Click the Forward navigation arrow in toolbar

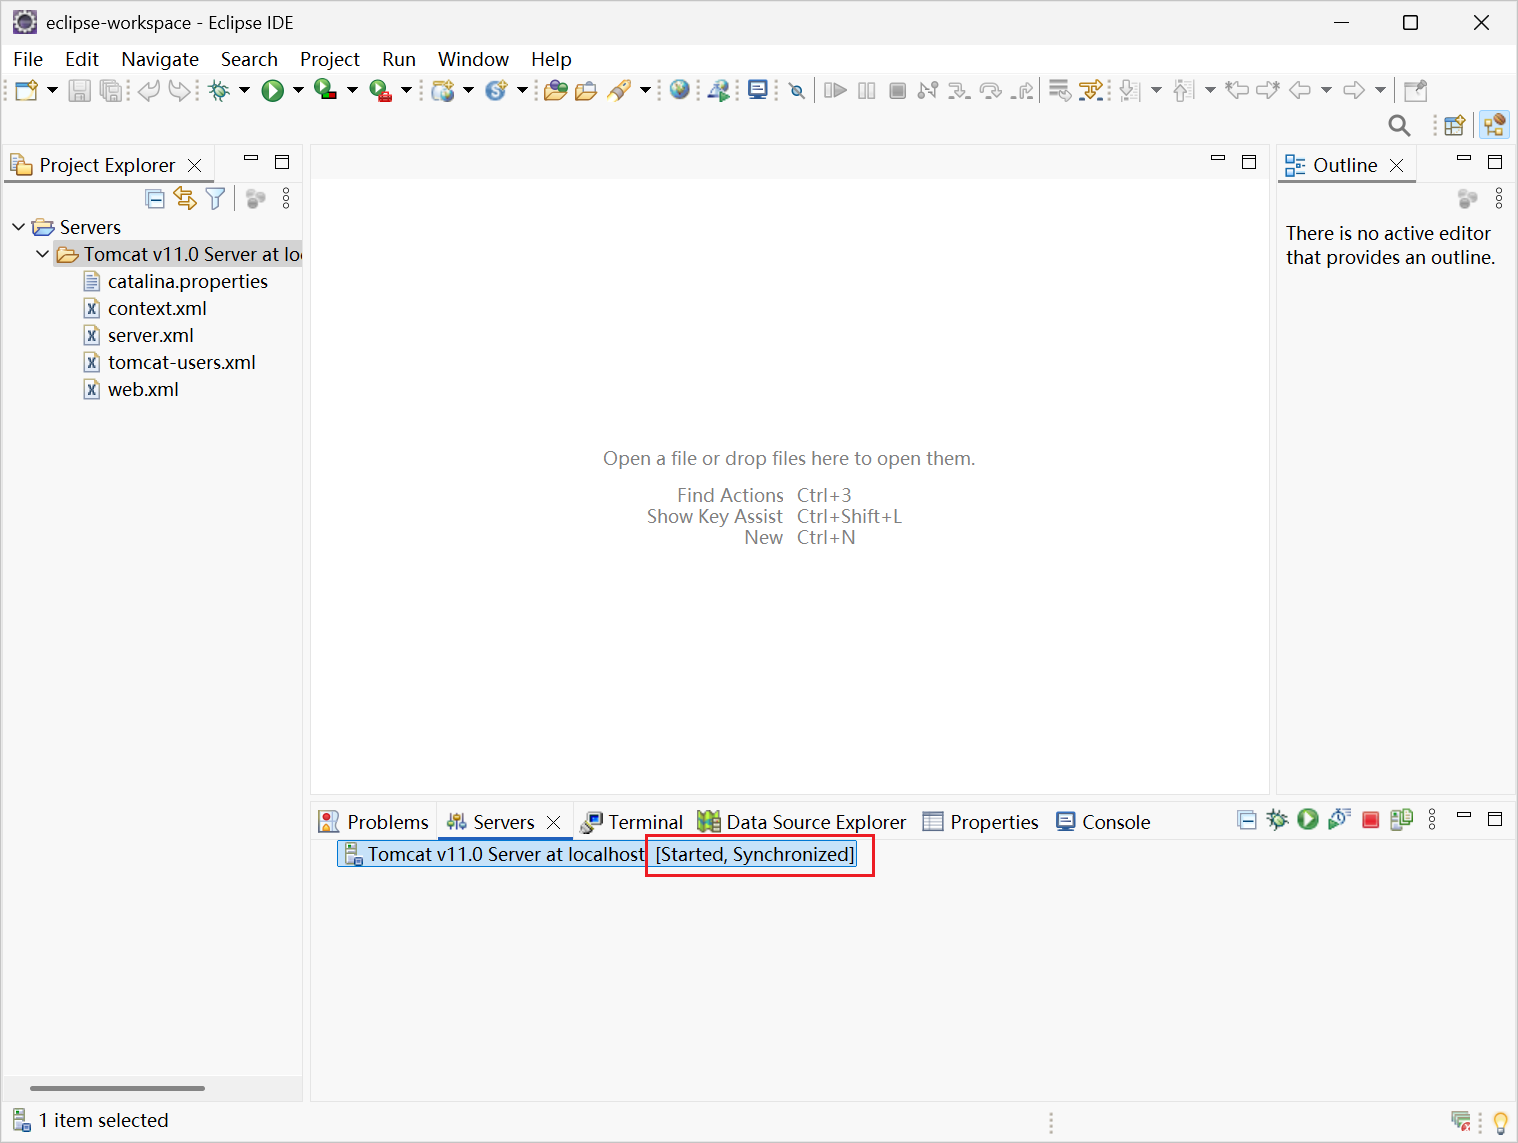click(x=1353, y=91)
